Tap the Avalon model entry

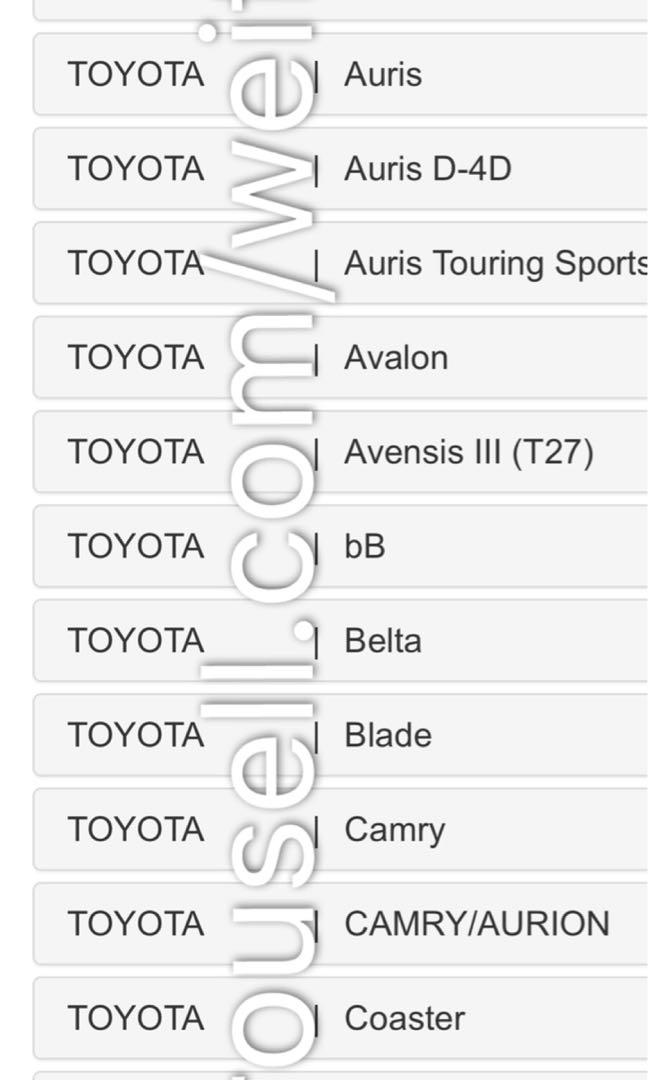(396, 358)
